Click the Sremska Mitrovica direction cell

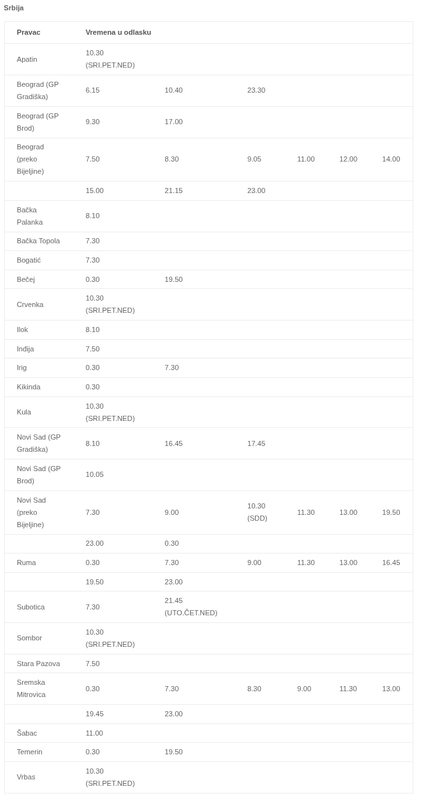click(32, 689)
